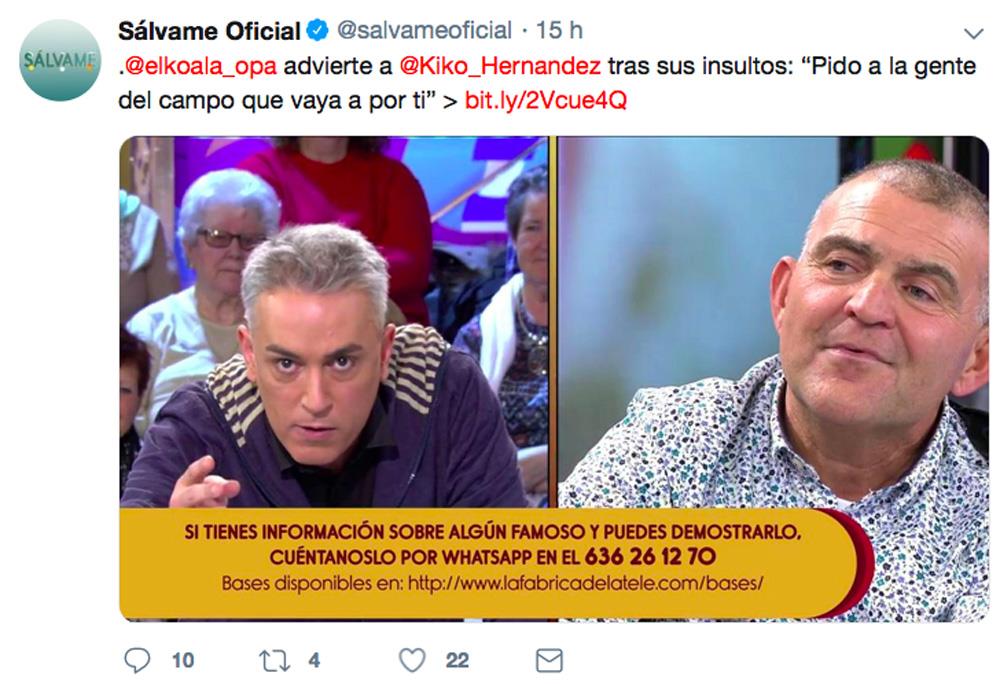The height and width of the screenshot is (684, 1000).
Task: Open the gray-haired man pointing photo
Action: [x=335, y=322]
